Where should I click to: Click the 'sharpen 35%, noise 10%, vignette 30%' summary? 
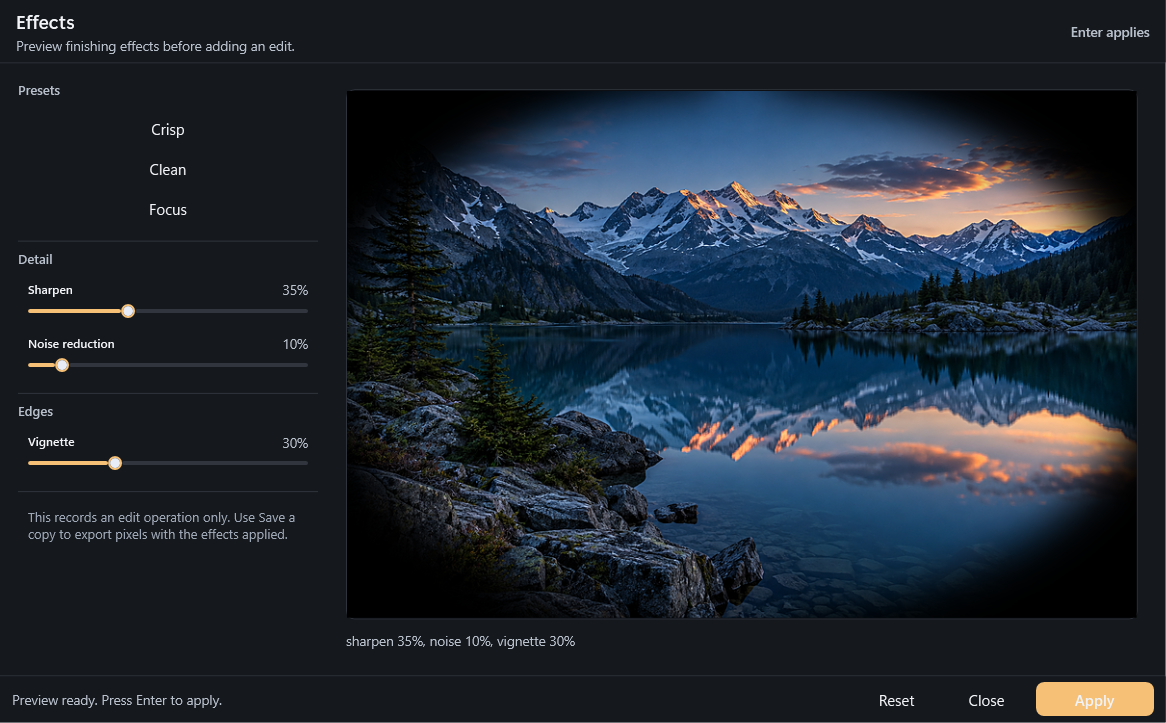tap(460, 641)
